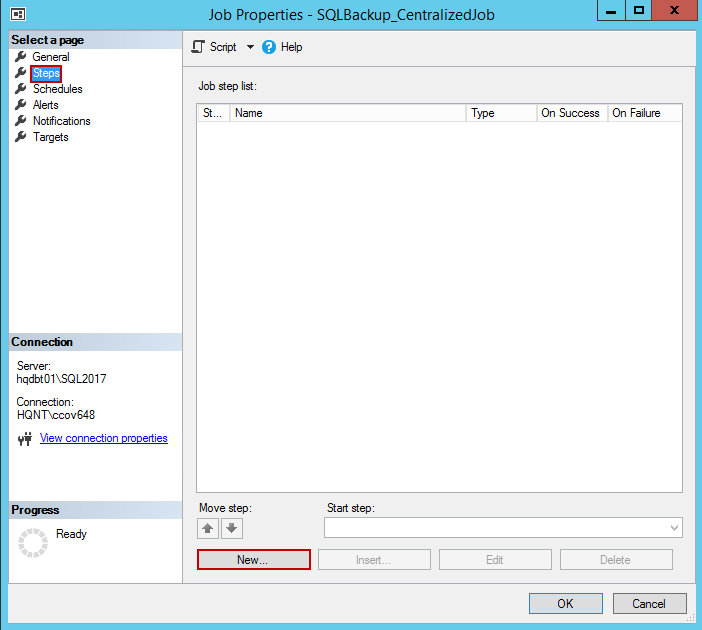
Task: Create a new job step with New...
Action: coord(253,560)
